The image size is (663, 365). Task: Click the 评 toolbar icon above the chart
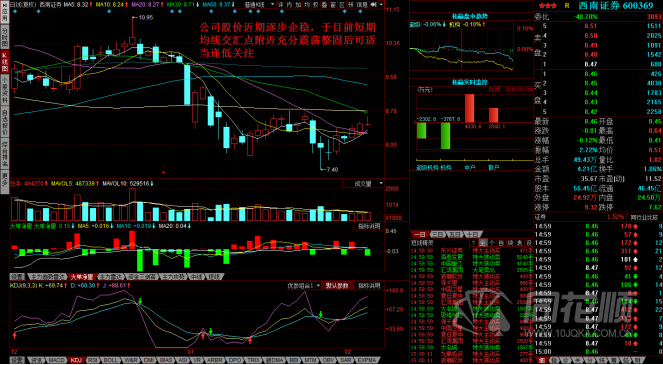279,5
